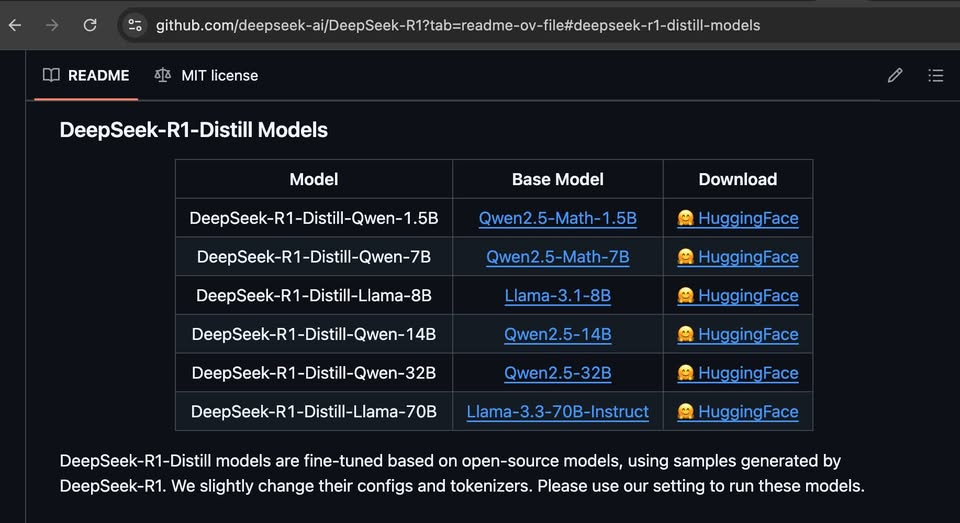
Task: Click the book icon beside README
Action: (51, 75)
